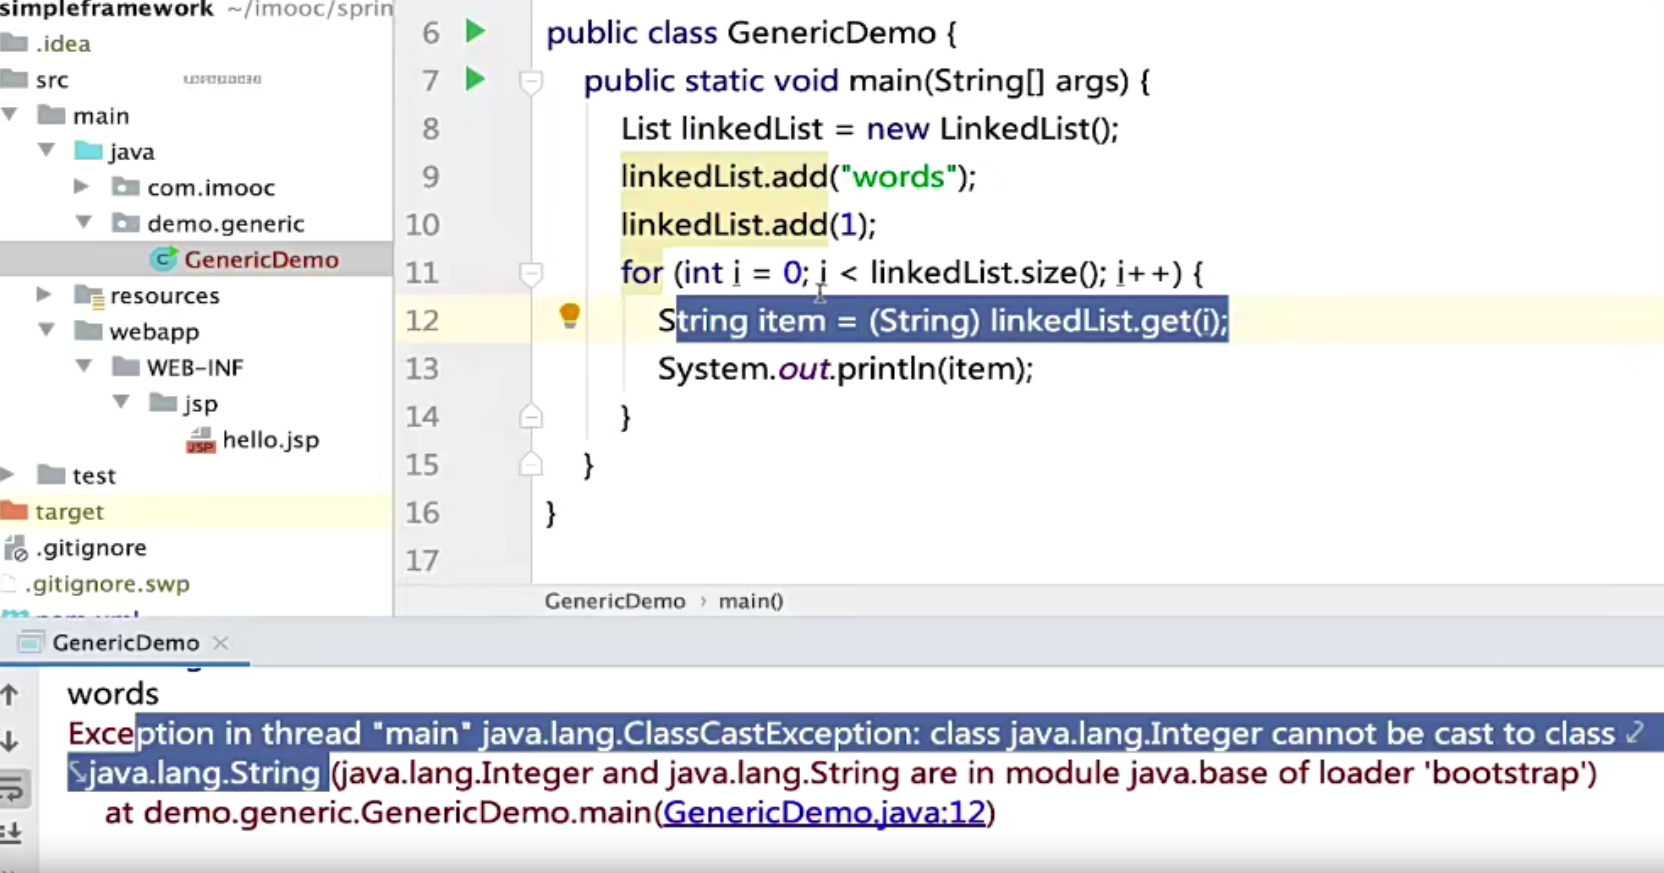Open the GenericDemo.java:12 stack trace link
The height and width of the screenshot is (873, 1664).
pos(824,812)
